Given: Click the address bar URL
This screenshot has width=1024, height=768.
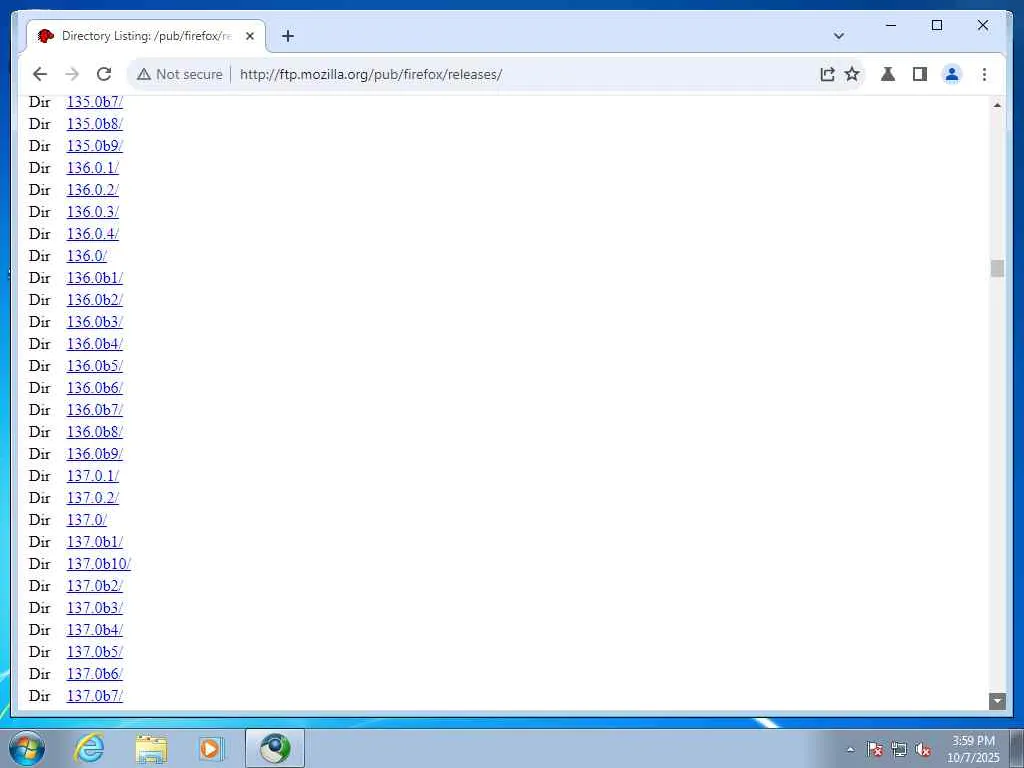Looking at the screenshot, I should click(x=371, y=74).
